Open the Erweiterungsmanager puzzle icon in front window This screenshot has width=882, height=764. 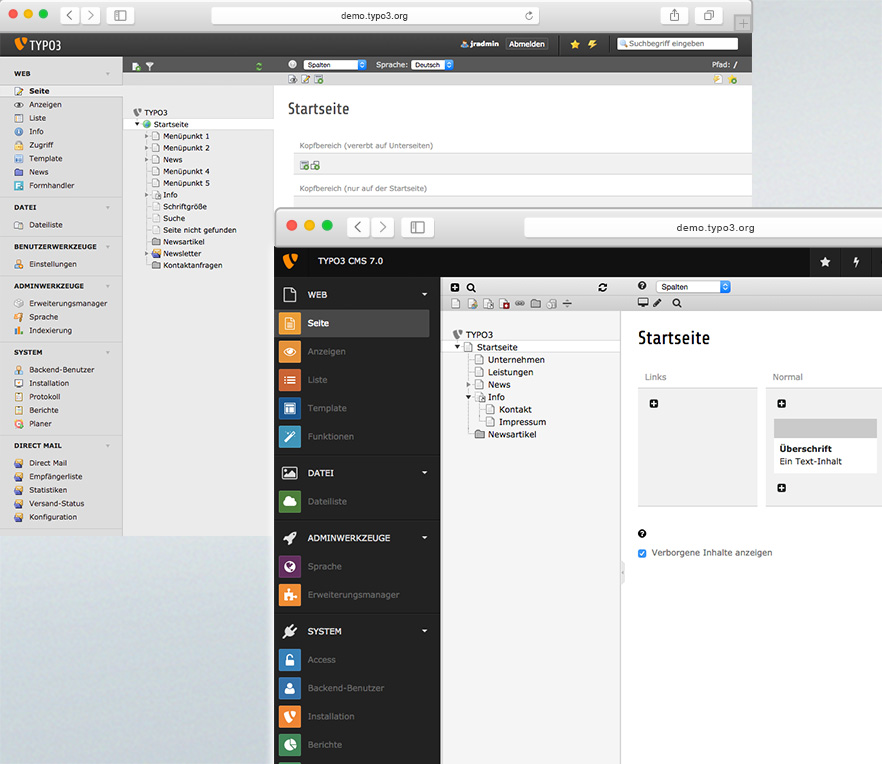(x=290, y=595)
